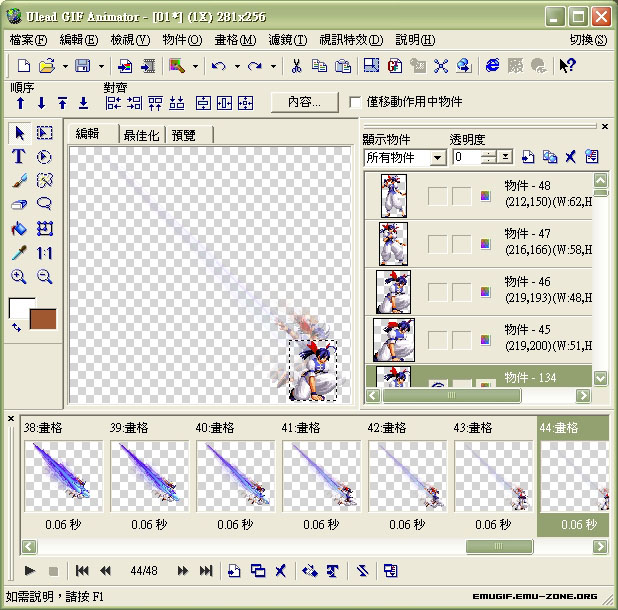This screenshot has height=610, width=618.
Task: Go to the last frame
Action: pyautogui.click(x=206, y=570)
